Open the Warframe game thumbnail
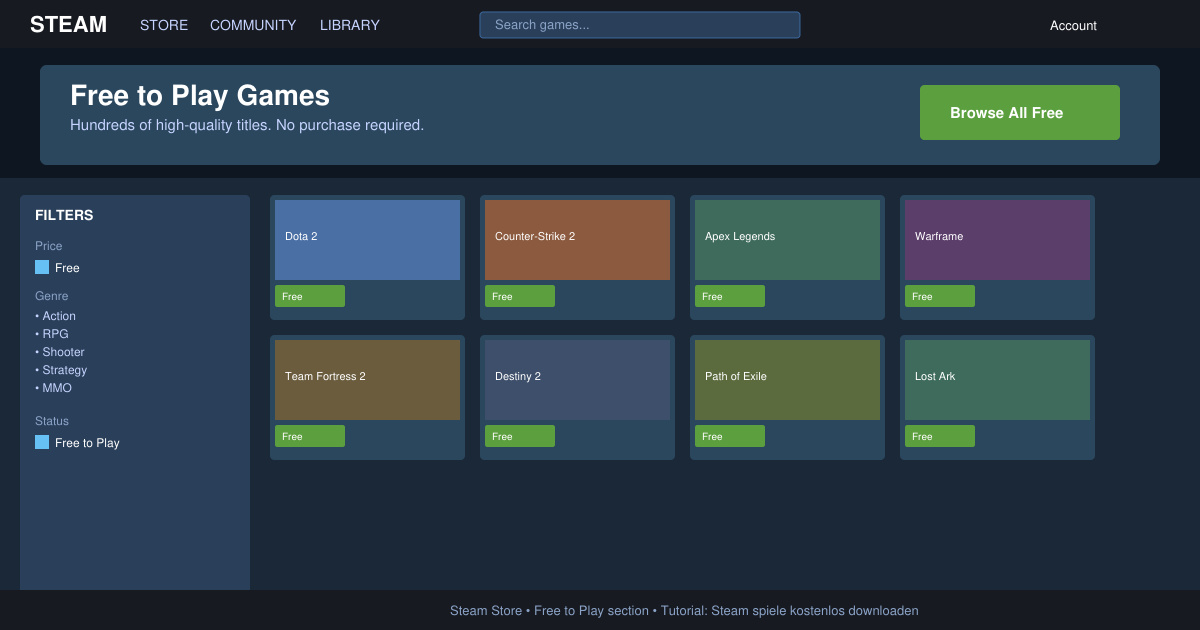The image size is (1200, 630). coord(997,240)
